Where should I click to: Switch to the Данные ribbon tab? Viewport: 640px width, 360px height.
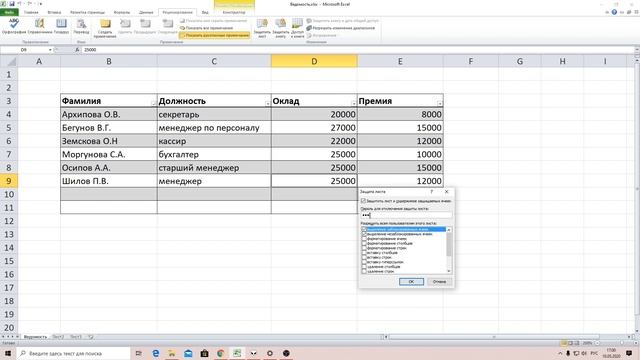tap(146, 12)
